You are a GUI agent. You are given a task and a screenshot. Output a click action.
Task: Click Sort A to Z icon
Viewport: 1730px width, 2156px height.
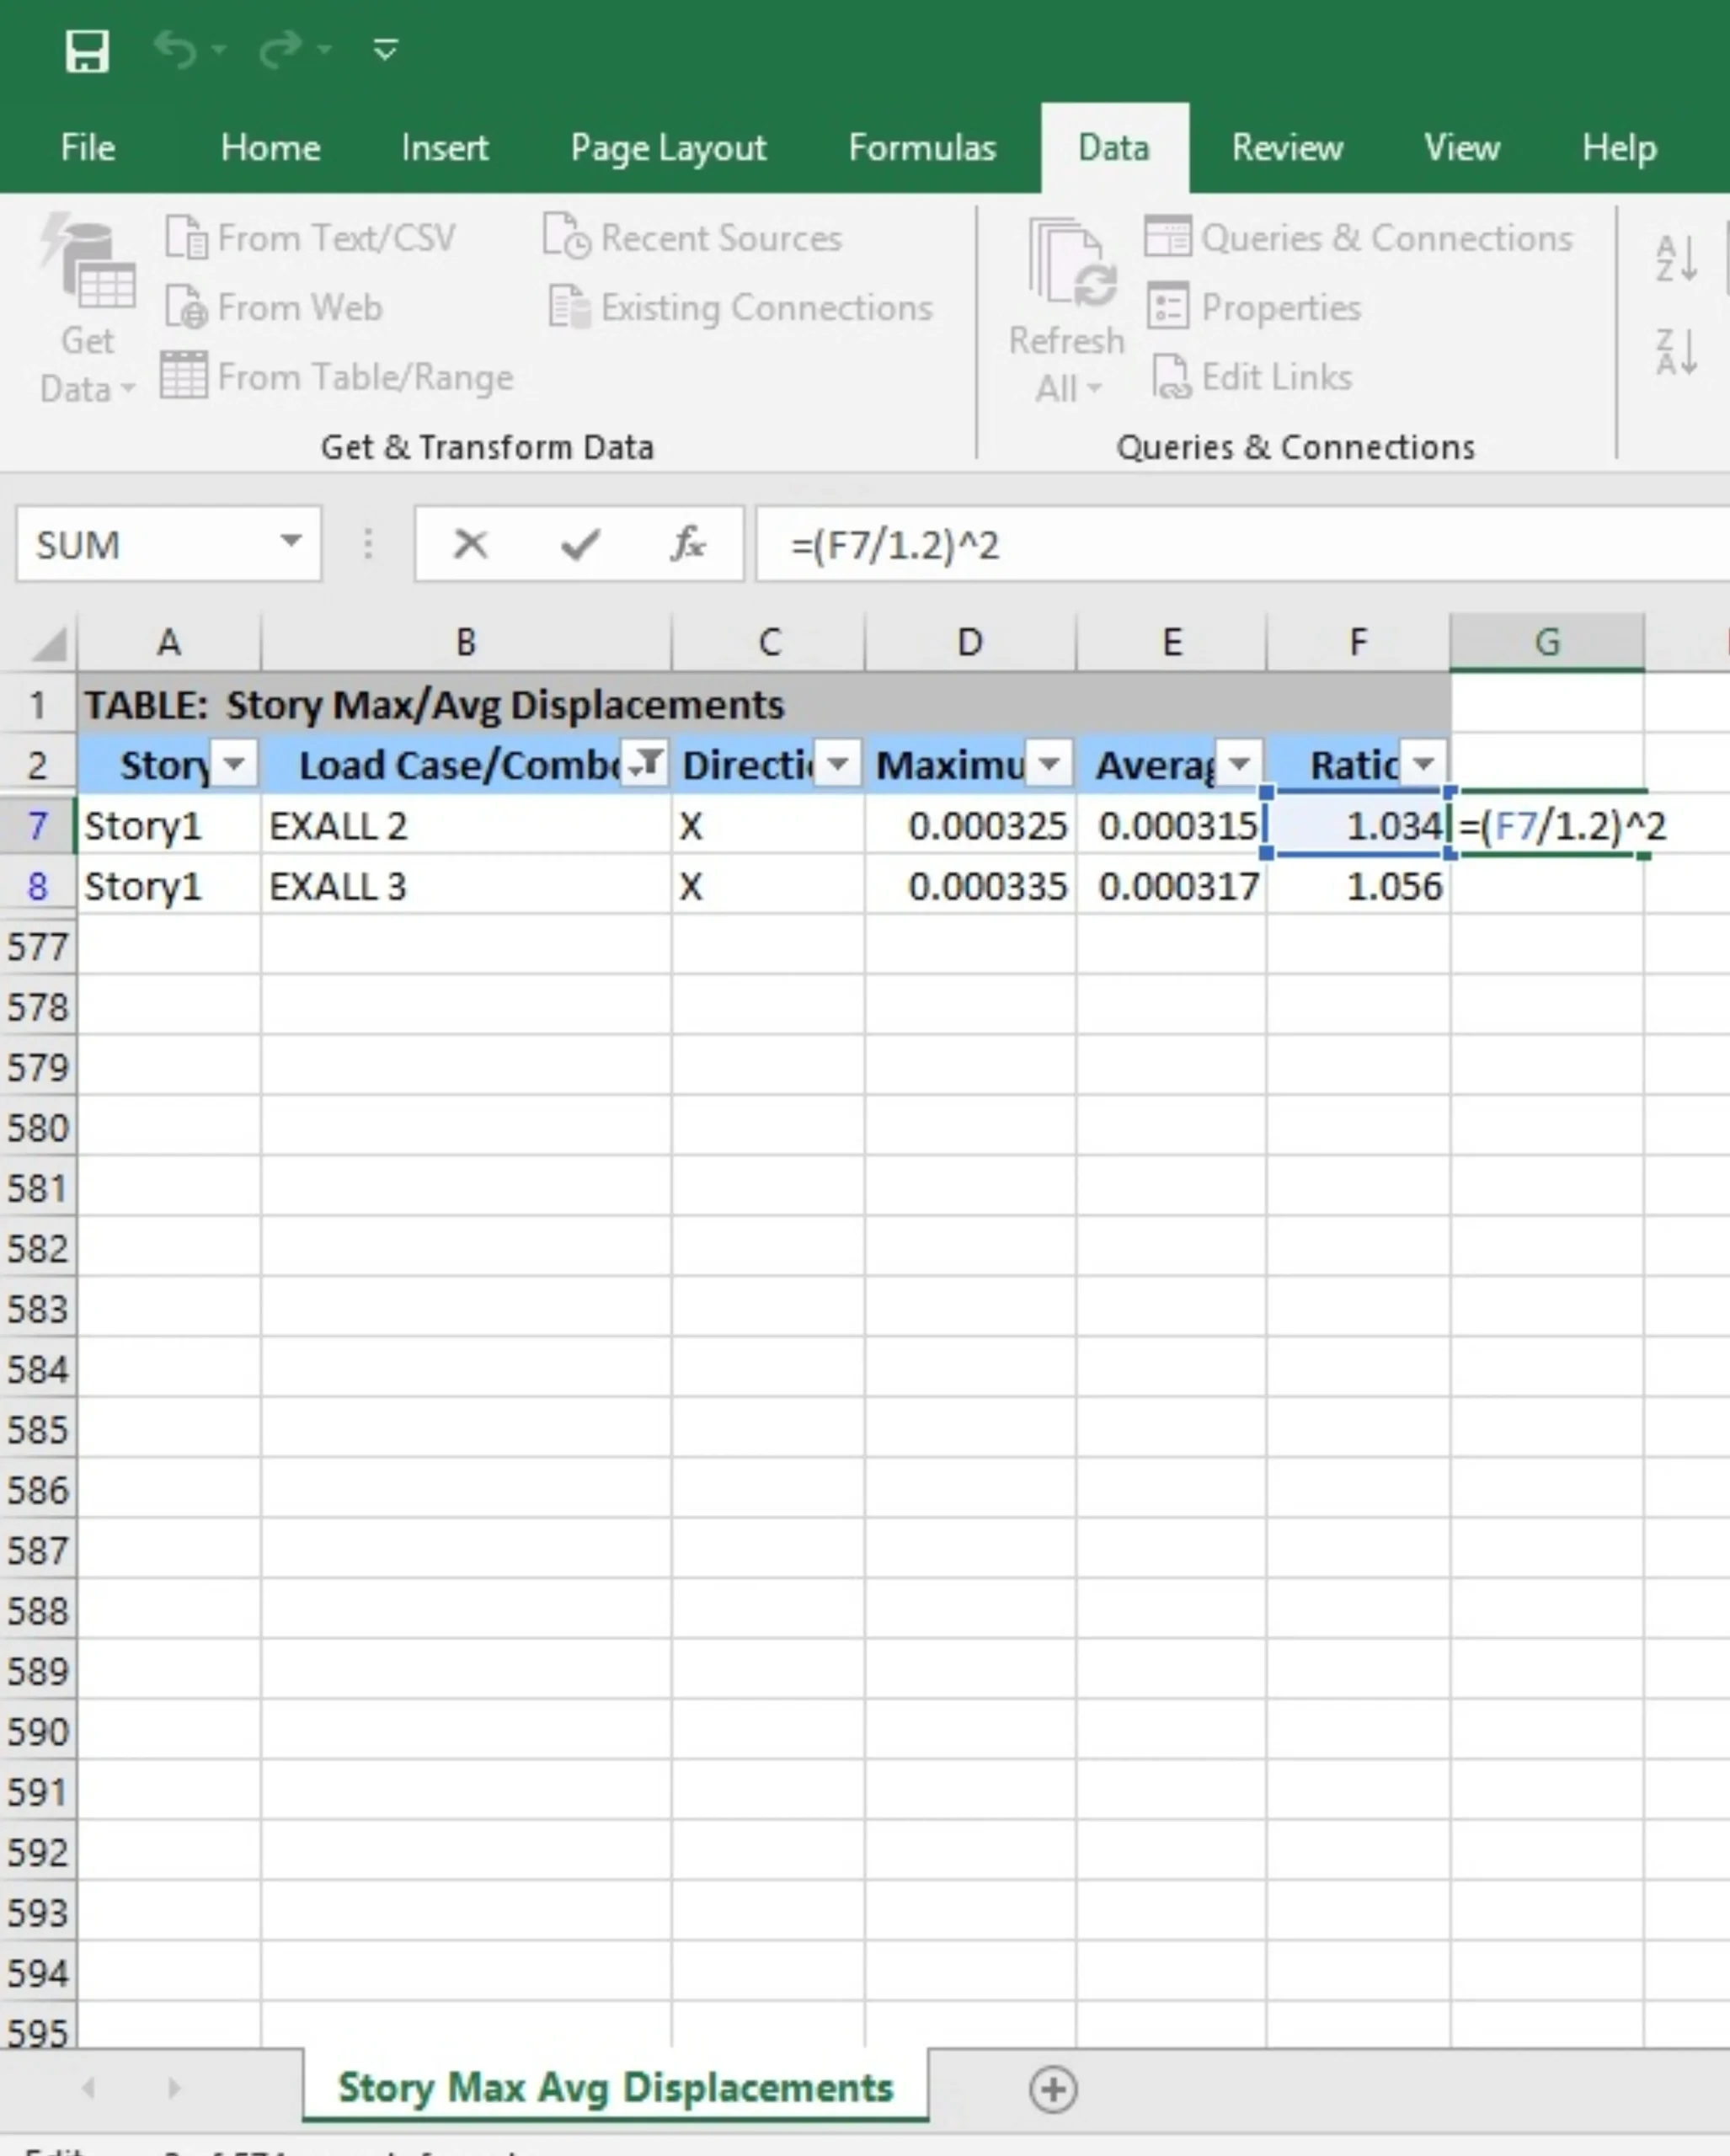coord(1676,259)
